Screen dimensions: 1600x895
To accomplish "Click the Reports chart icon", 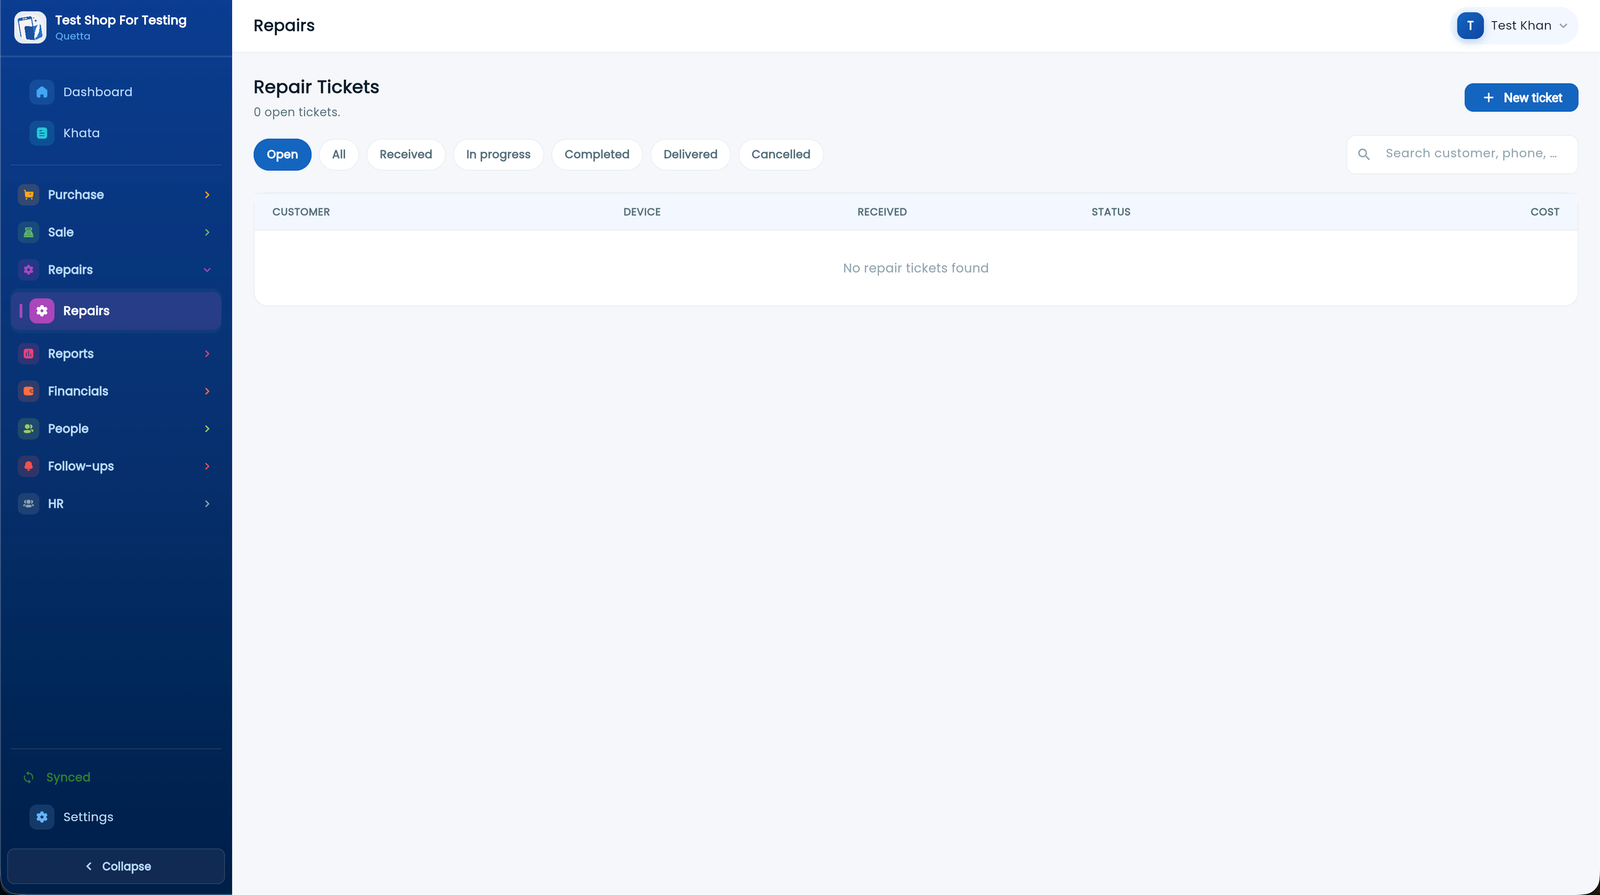I will point(29,354).
